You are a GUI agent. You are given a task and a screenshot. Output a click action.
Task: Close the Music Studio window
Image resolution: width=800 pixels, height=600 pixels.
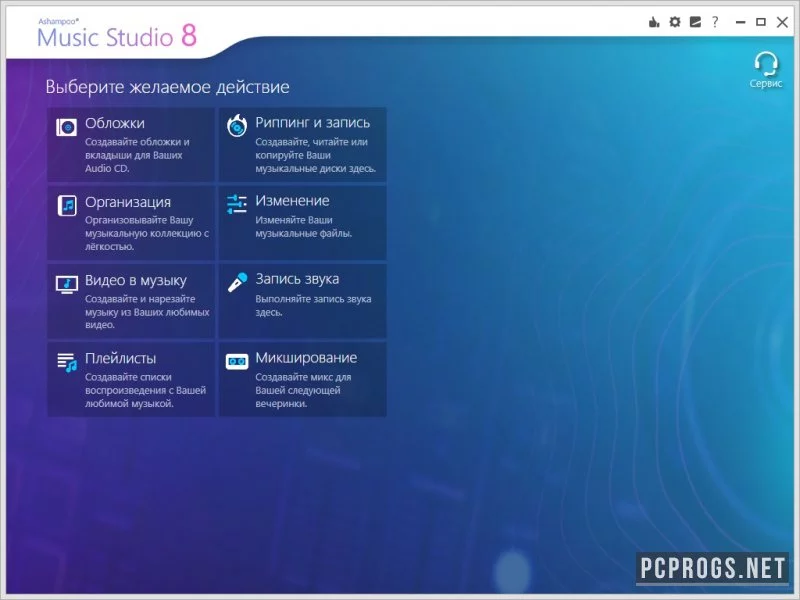782,22
